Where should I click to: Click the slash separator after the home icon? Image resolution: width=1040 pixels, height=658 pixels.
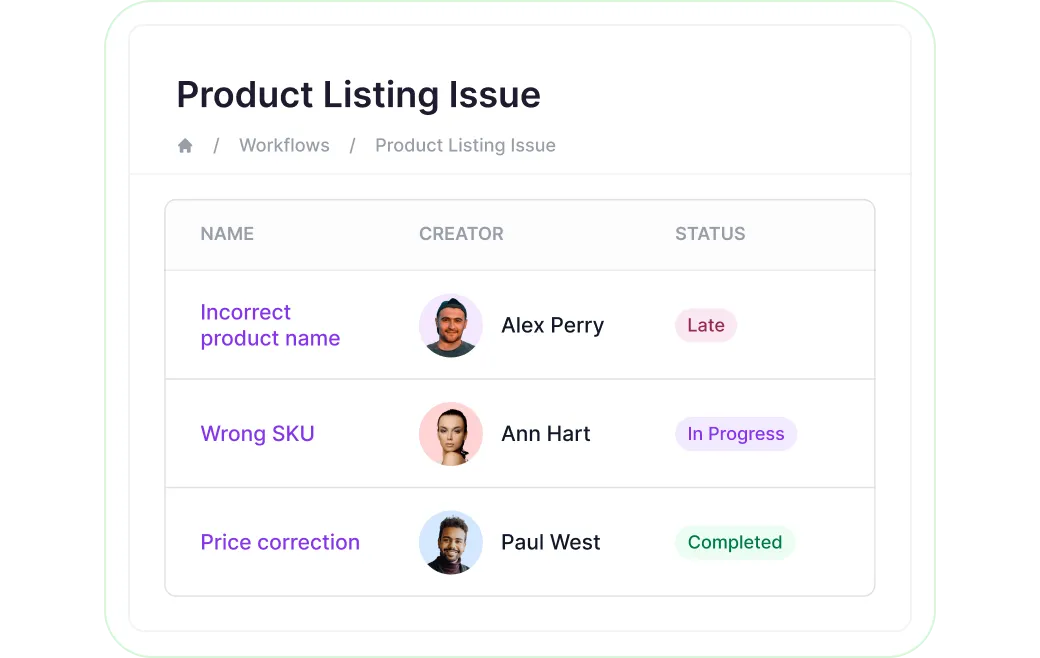click(216, 145)
